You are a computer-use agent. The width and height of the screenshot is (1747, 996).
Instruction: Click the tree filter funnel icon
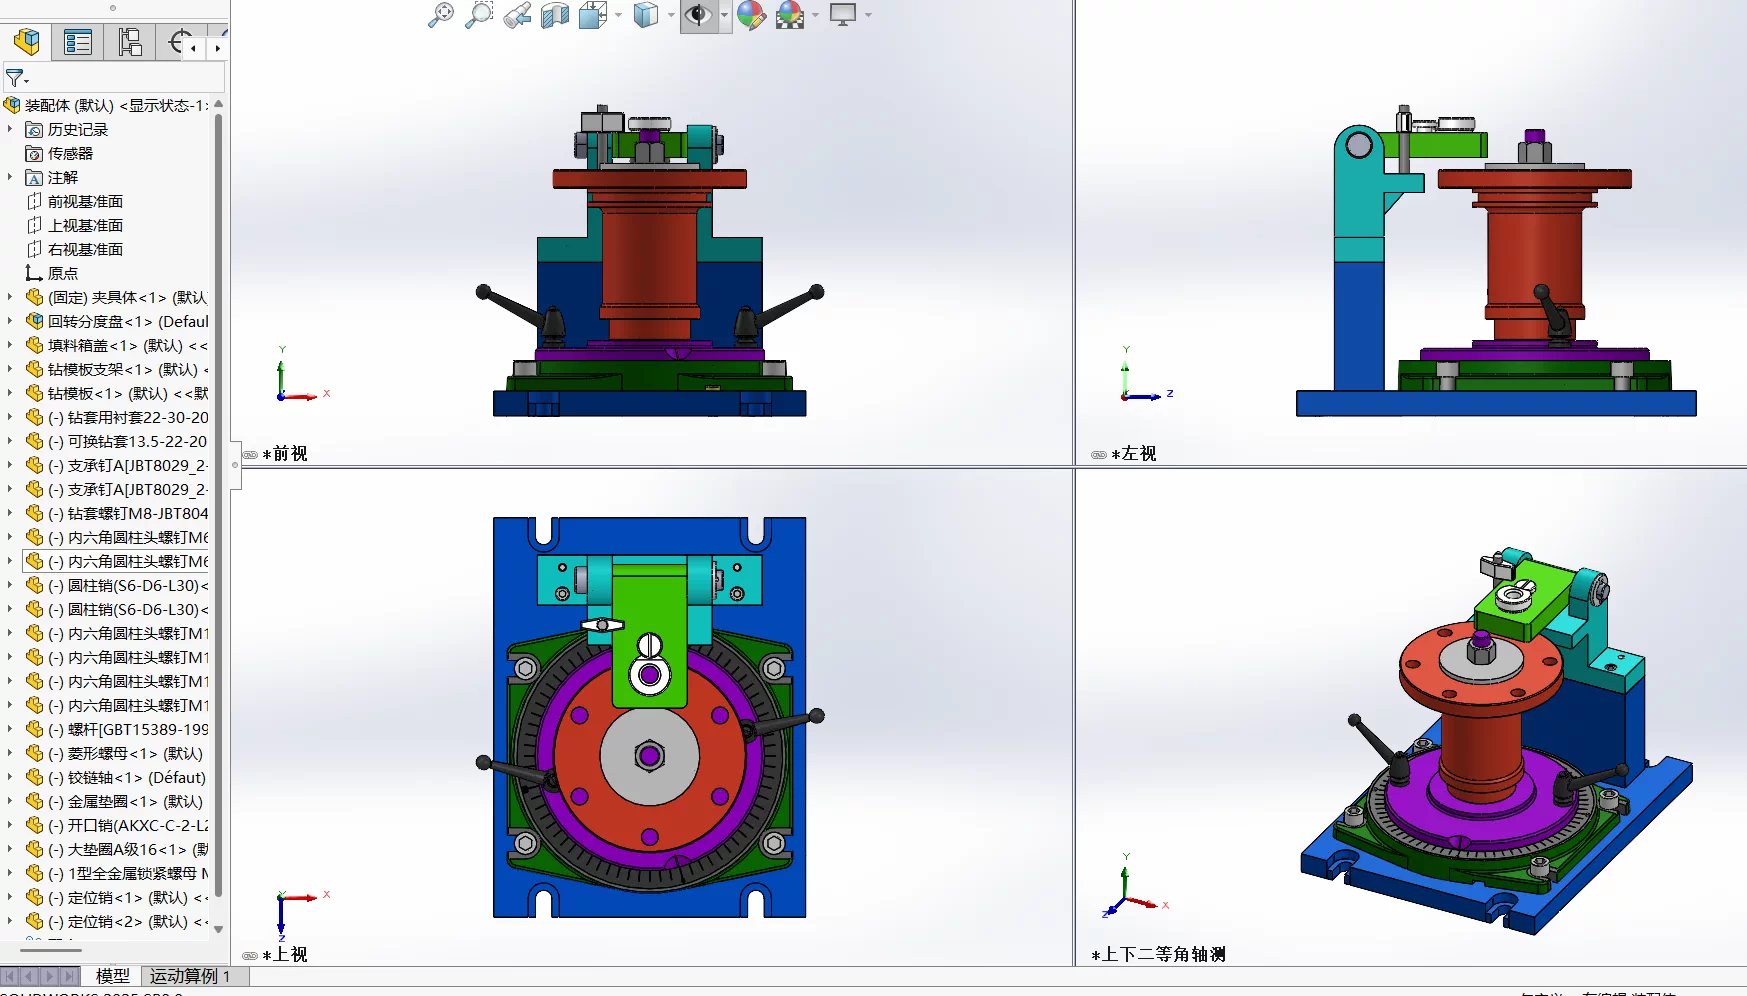(x=16, y=78)
